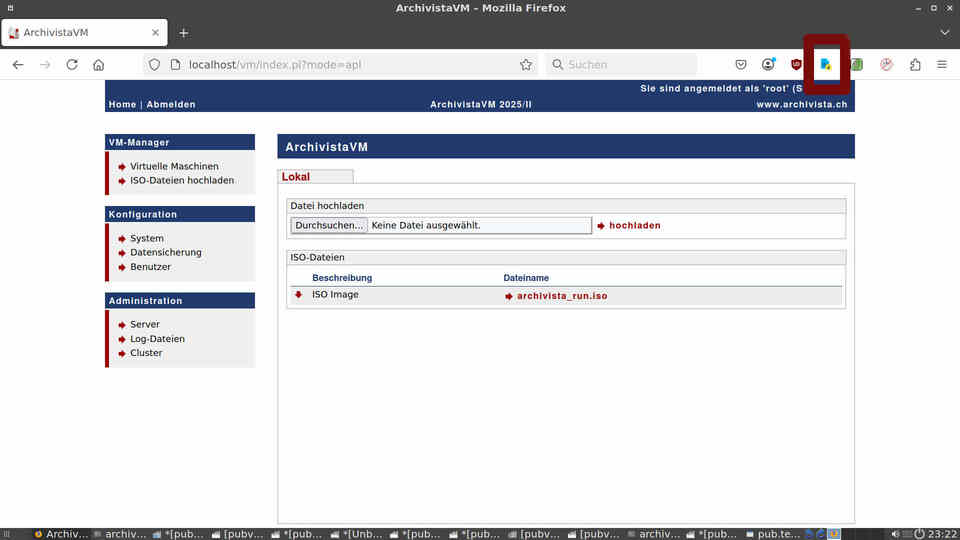
Task: Reload the current page
Action: pos(72,64)
